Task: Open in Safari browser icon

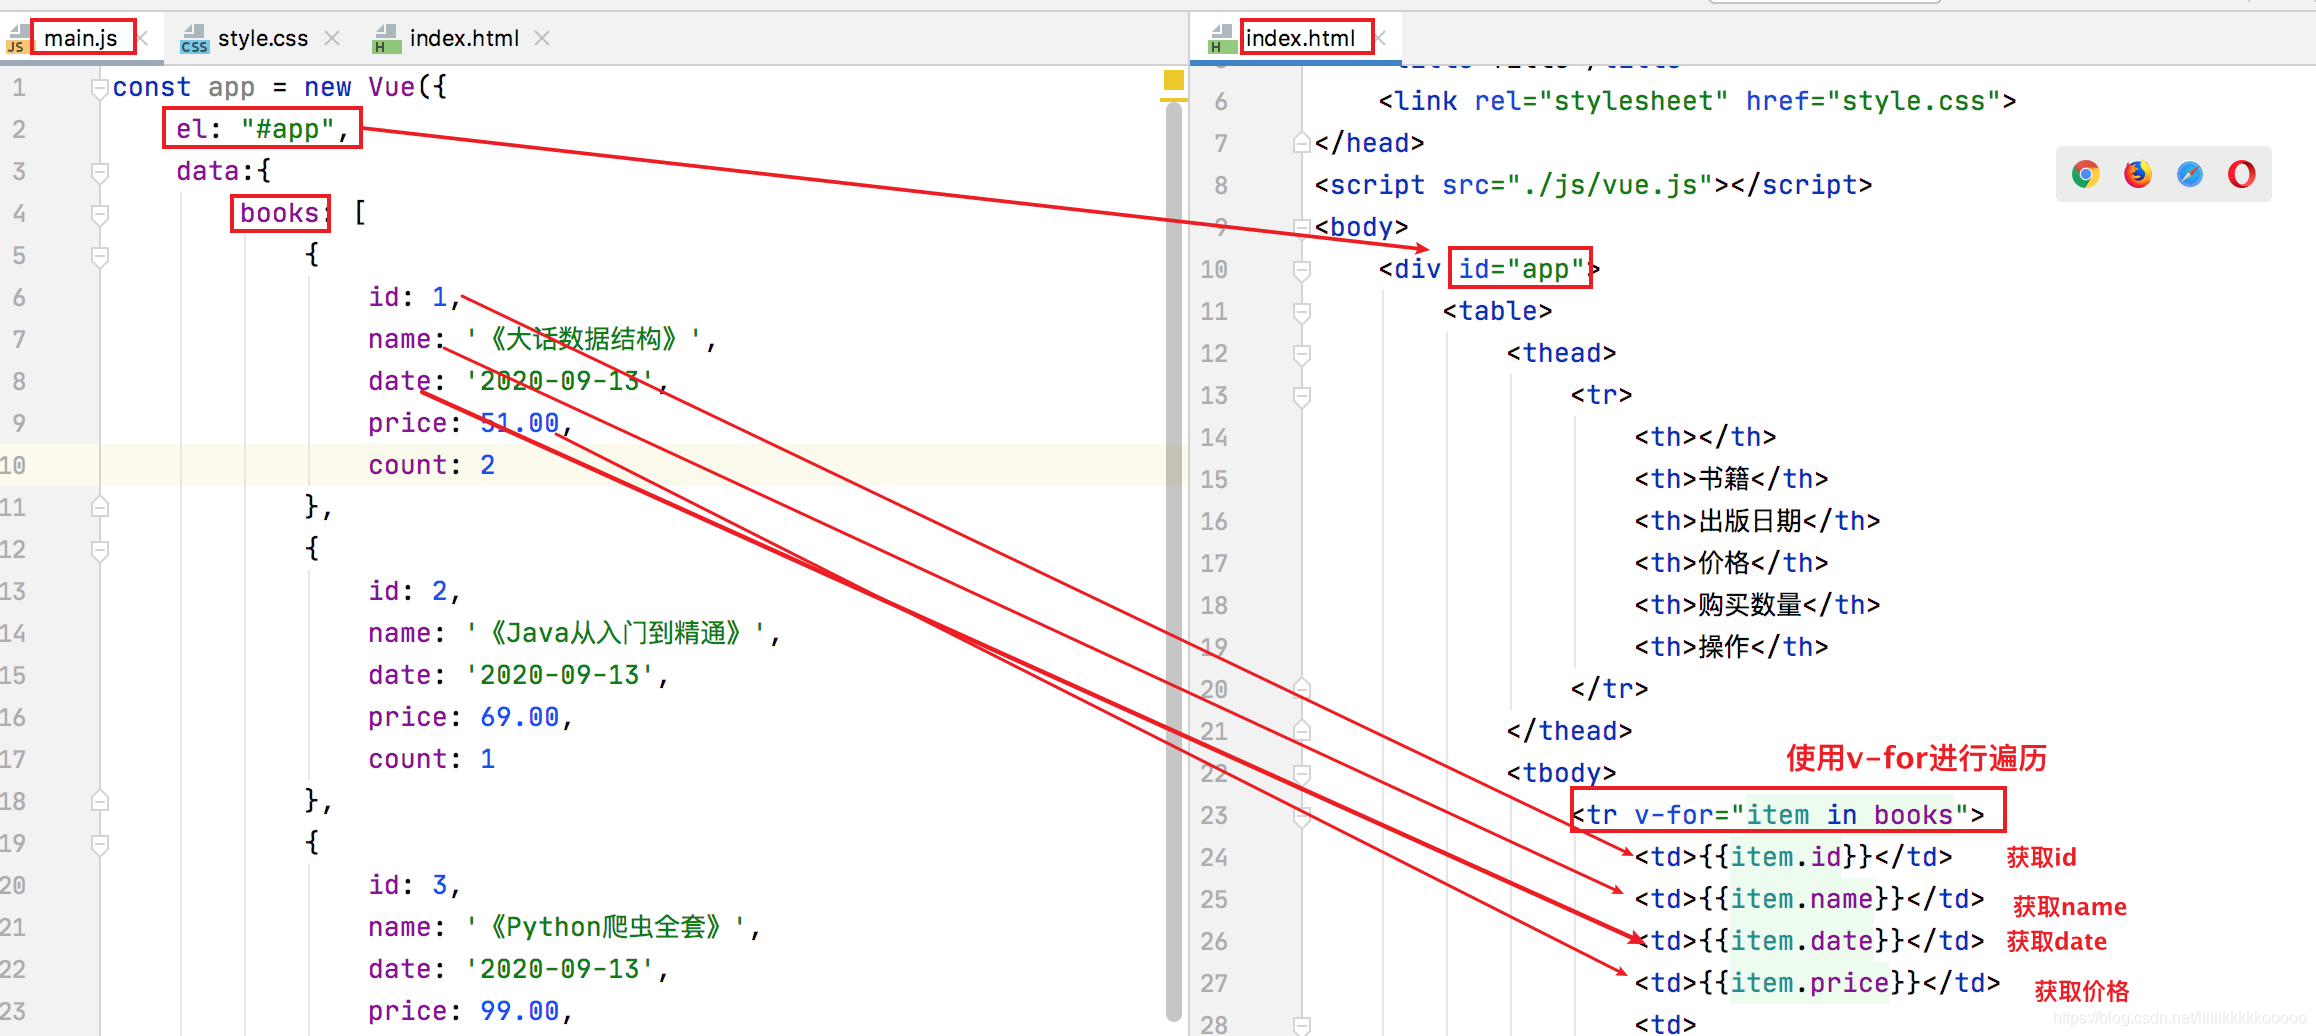Action: pyautogui.click(x=2189, y=175)
